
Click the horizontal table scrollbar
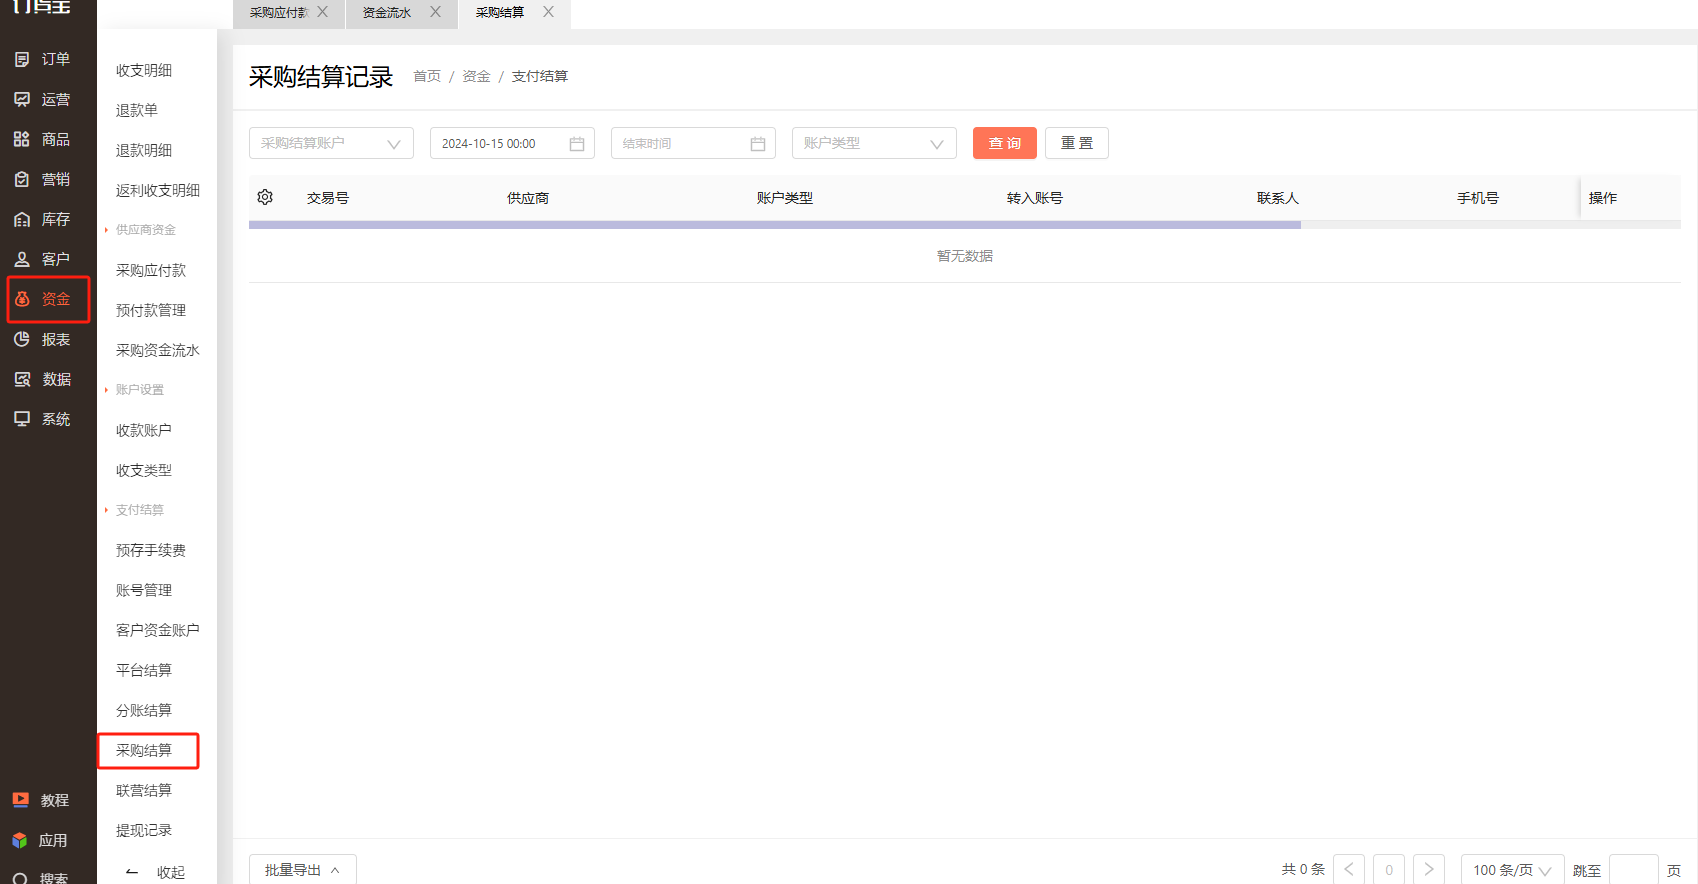pos(775,225)
